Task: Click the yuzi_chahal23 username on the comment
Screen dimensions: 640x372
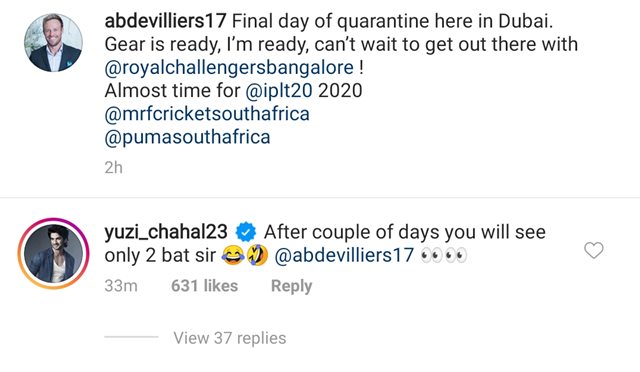Action: point(166,232)
